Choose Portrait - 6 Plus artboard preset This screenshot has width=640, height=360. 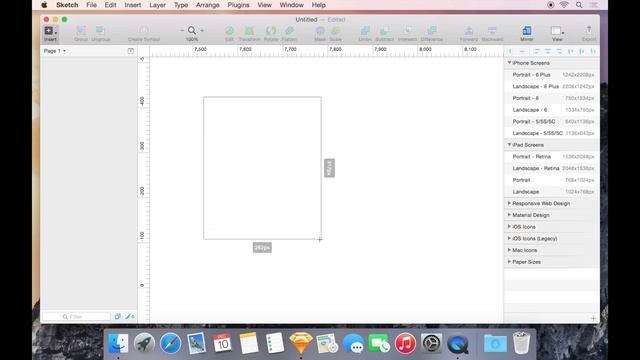click(552, 75)
